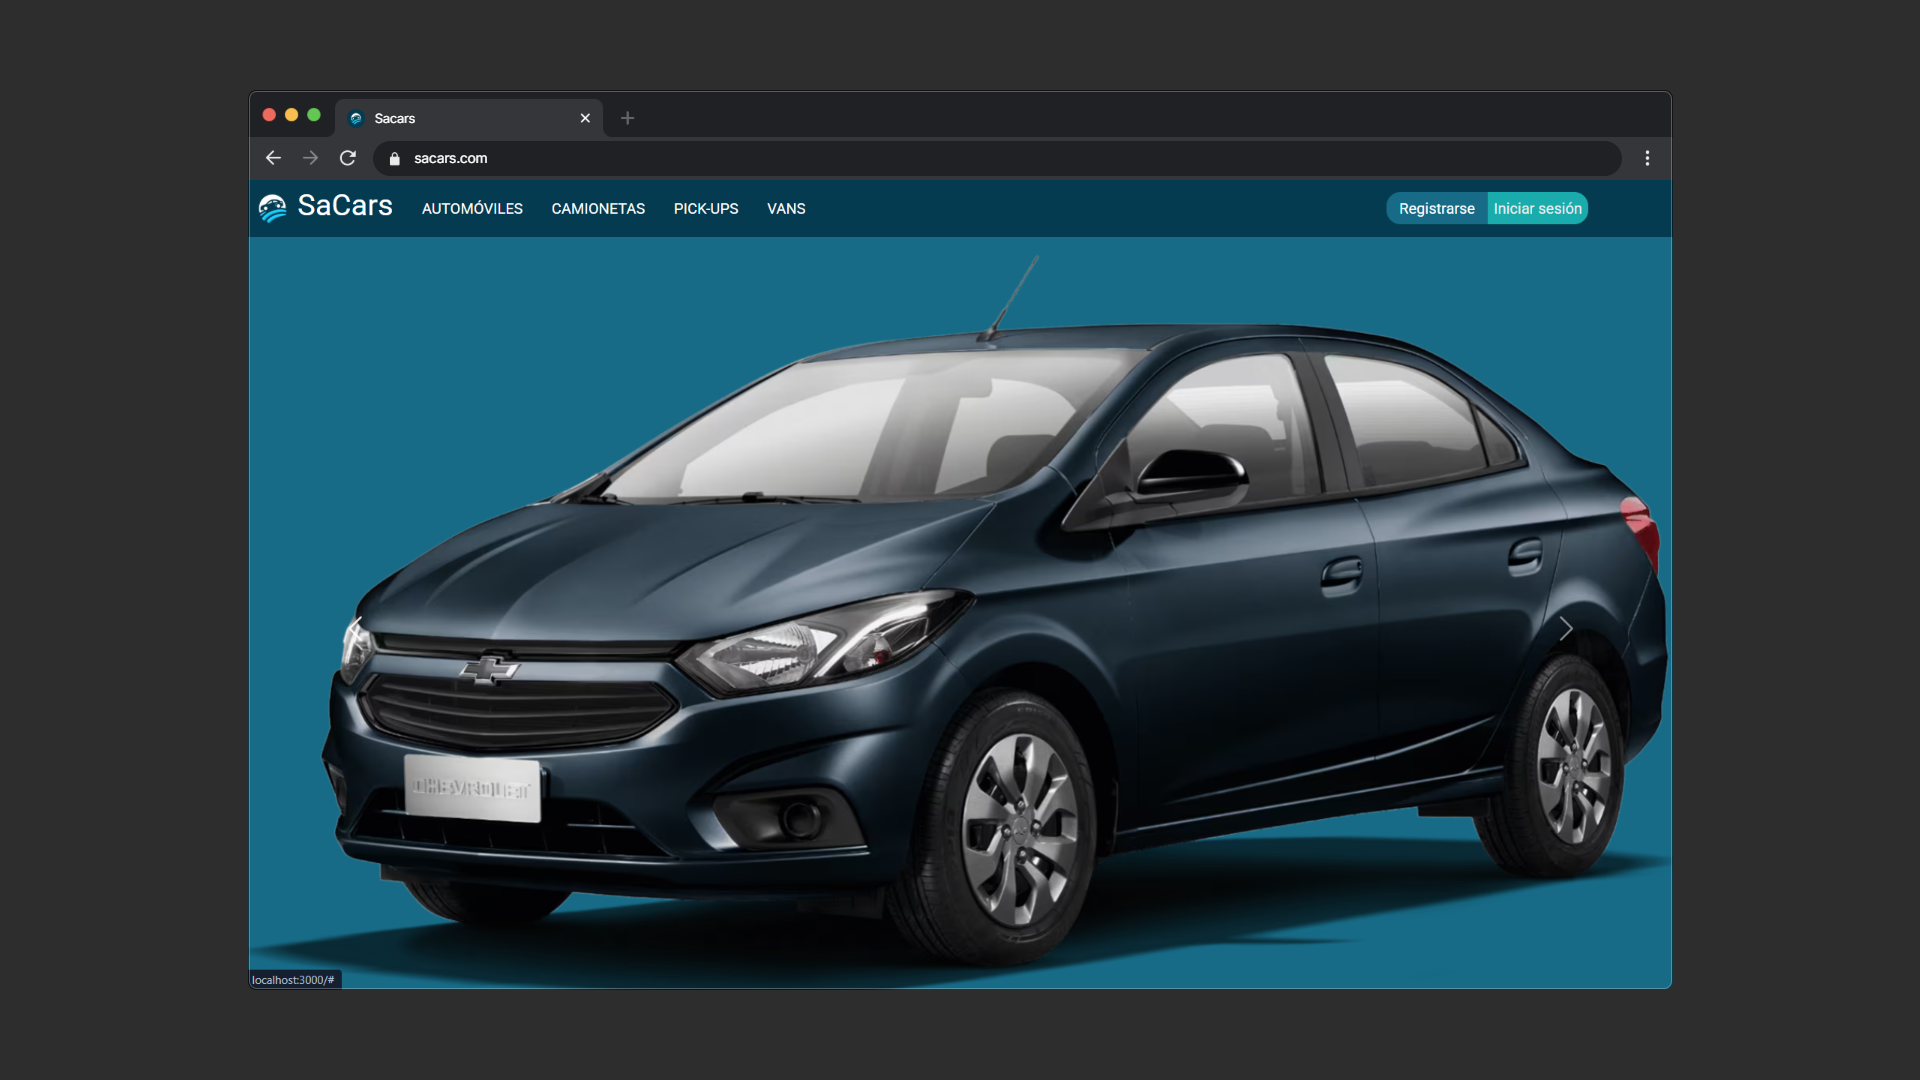Reload the page with the refresh icon
Screen dimensions: 1920x1080
click(x=348, y=158)
